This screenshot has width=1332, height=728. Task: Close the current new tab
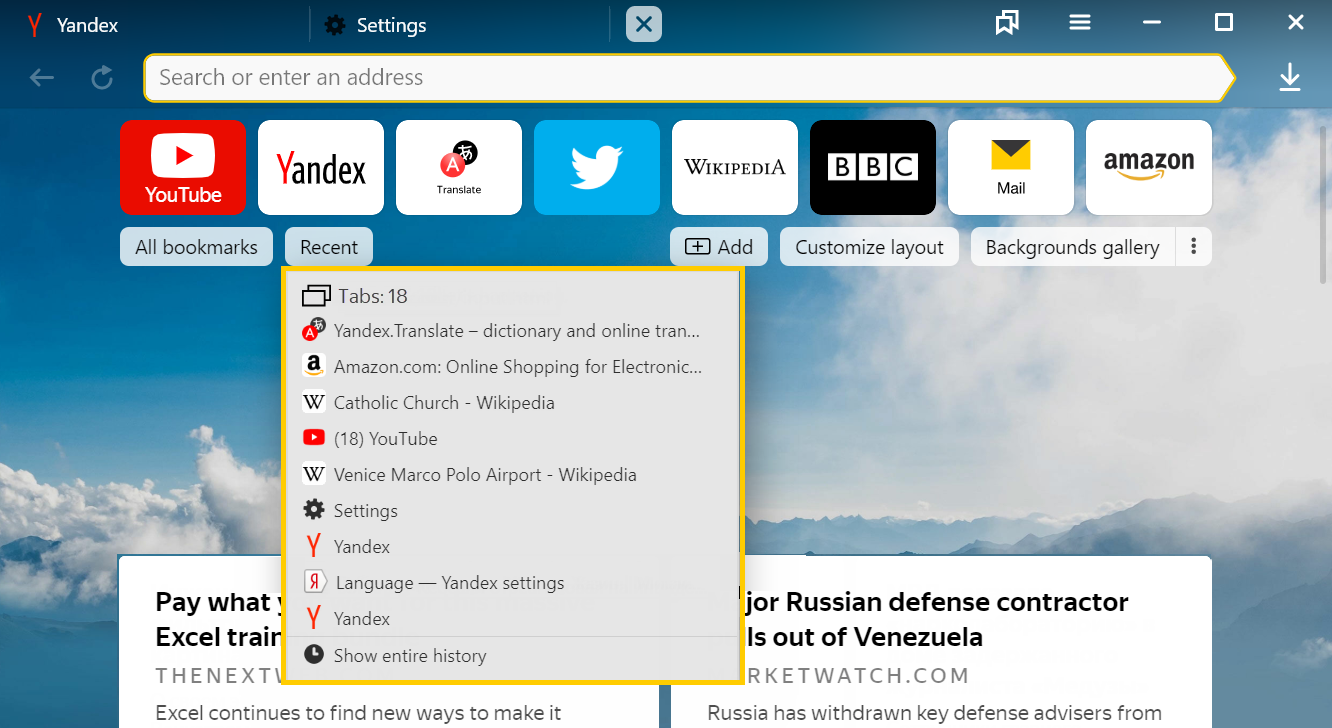coord(644,24)
